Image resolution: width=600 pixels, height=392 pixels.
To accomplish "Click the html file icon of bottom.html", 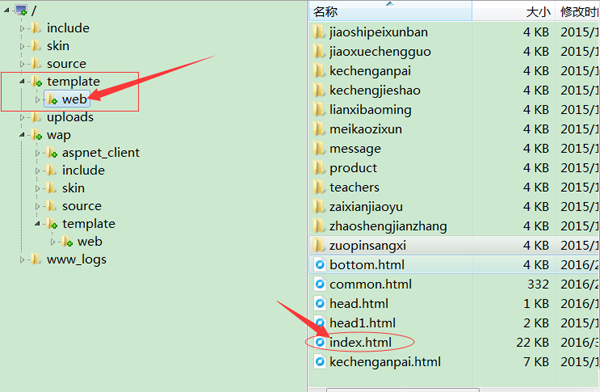I will 320,265.
